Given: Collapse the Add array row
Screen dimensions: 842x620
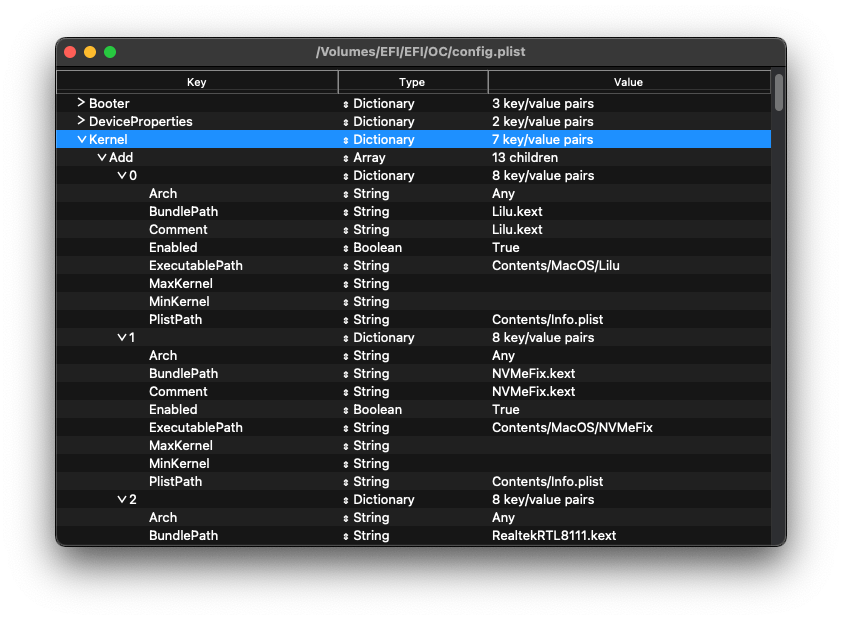Looking at the screenshot, I should point(101,158).
